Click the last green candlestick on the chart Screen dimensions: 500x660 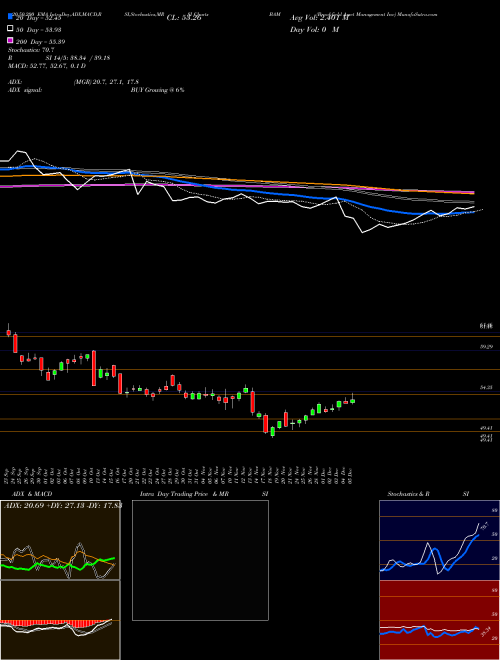tap(353, 401)
